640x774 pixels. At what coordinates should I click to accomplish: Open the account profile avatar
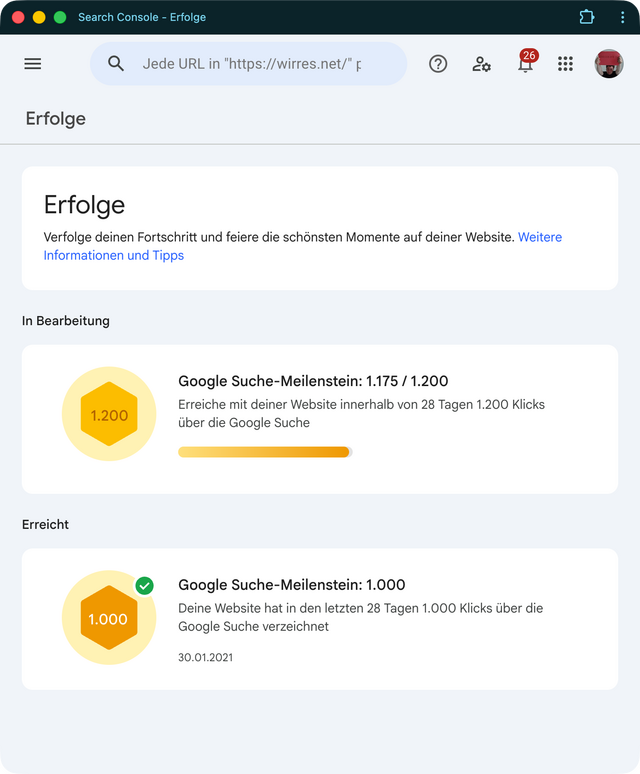pos(609,64)
